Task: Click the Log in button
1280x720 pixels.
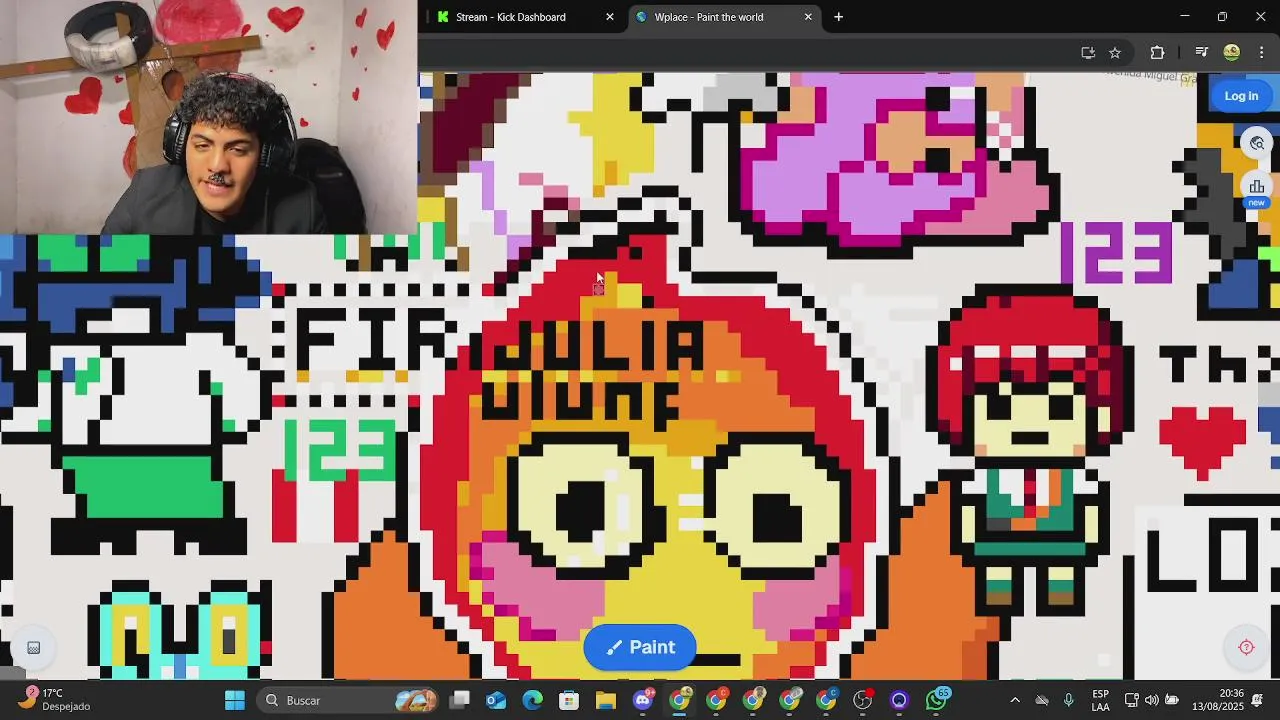Action: pos(1241,96)
